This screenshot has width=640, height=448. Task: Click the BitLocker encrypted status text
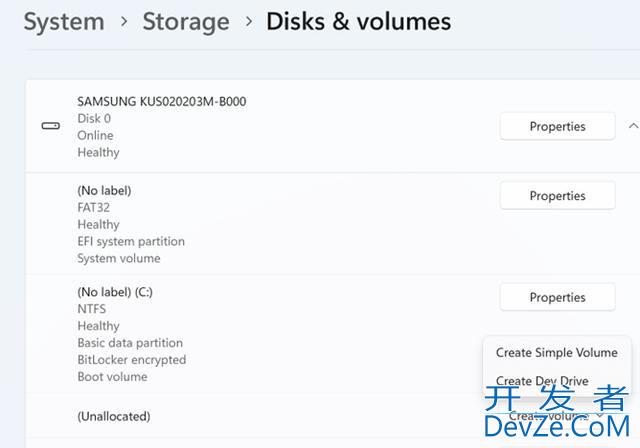(132, 360)
